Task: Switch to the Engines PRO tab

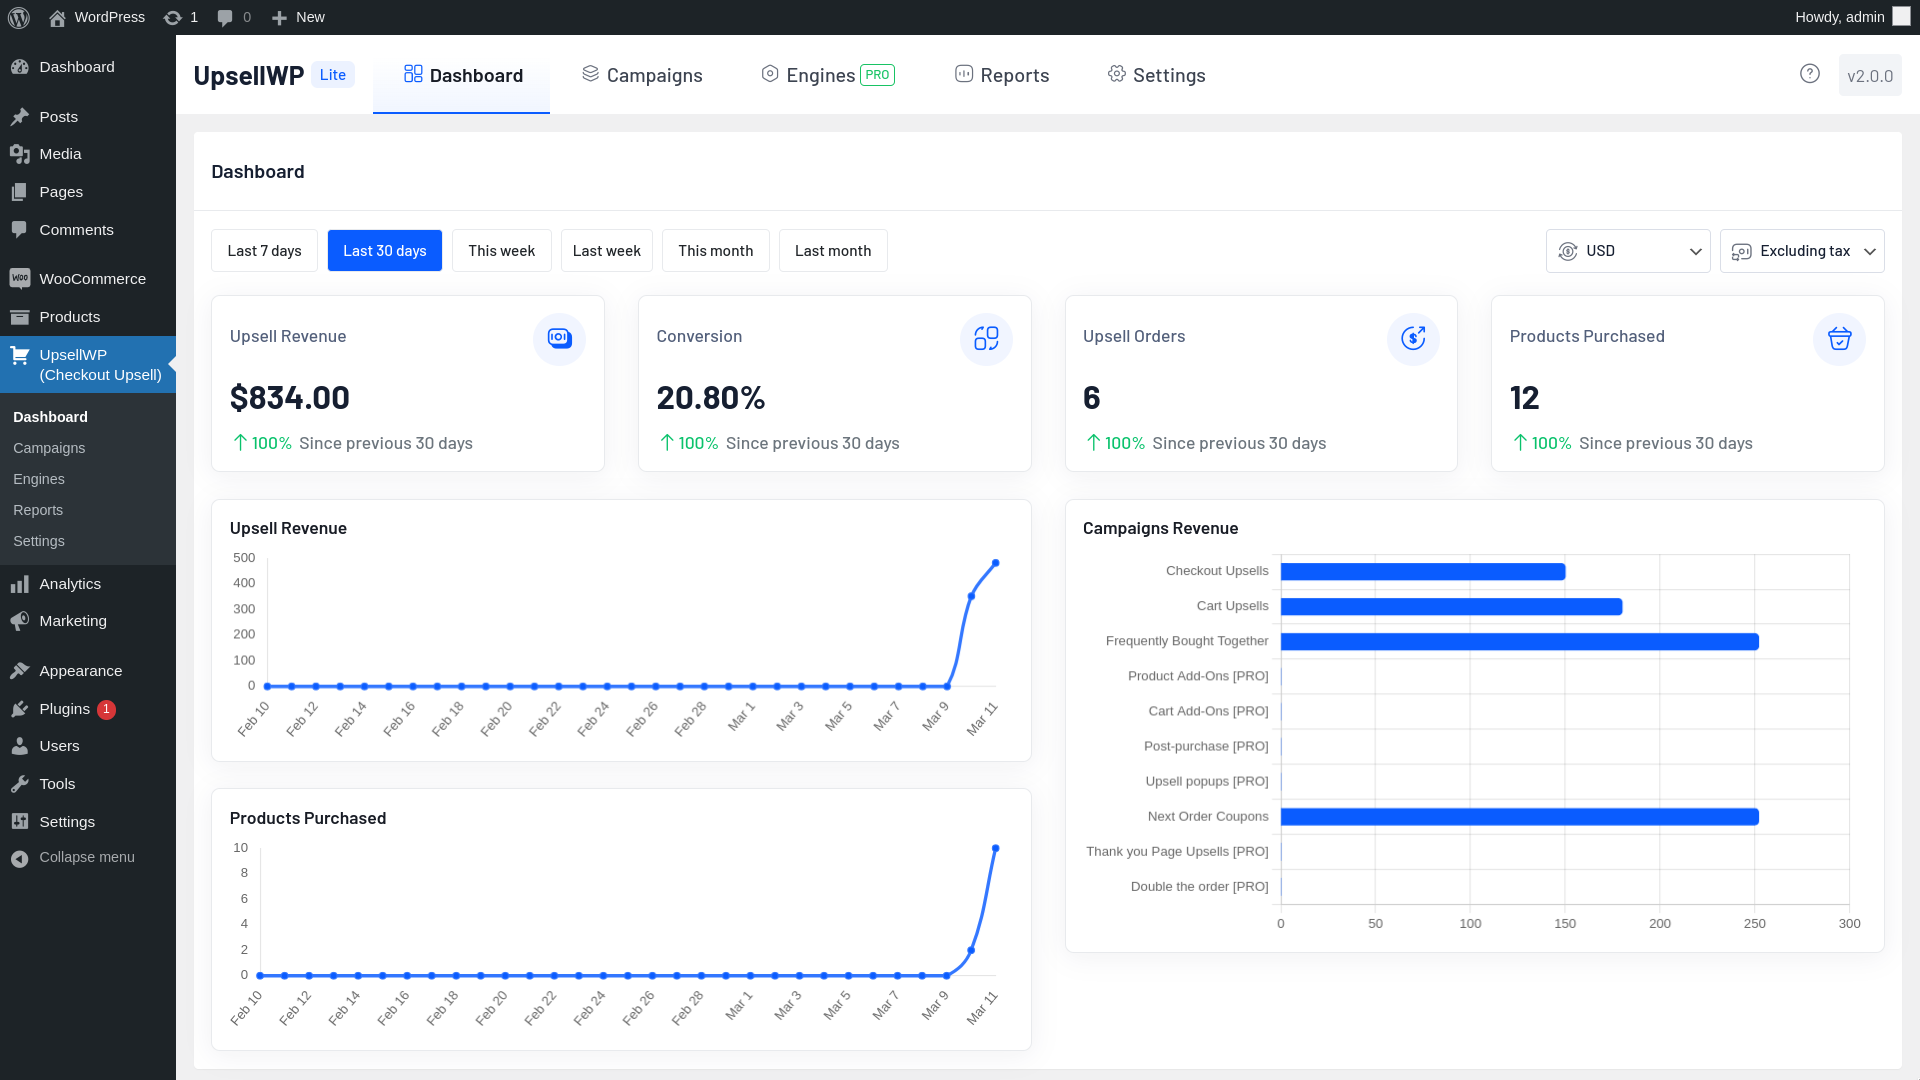Action: coord(828,75)
